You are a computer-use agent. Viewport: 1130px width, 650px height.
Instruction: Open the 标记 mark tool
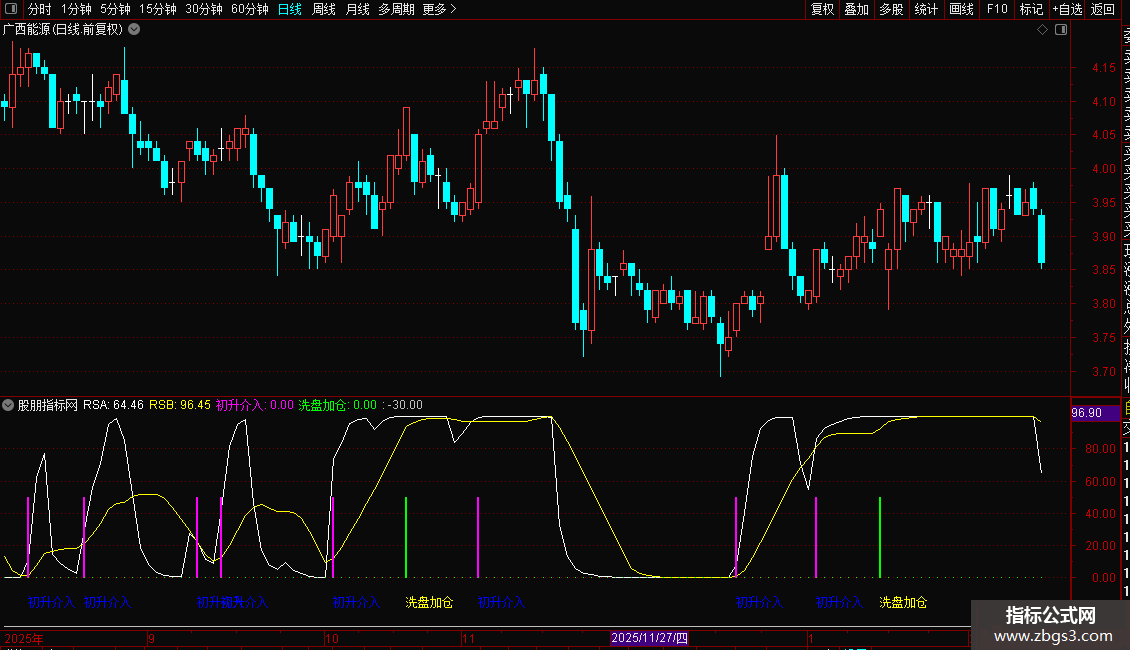point(1030,10)
